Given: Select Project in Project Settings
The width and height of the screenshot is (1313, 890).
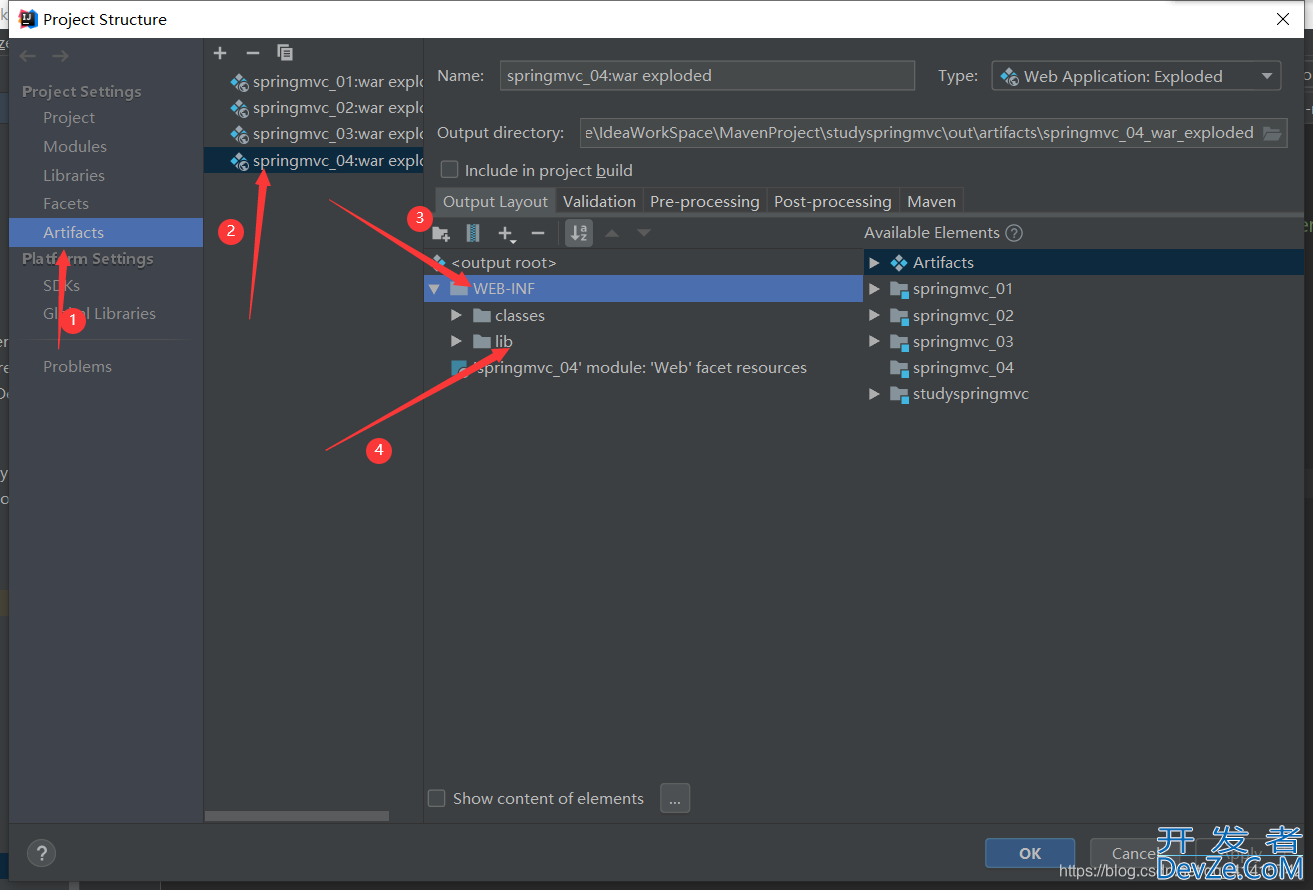Looking at the screenshot, I should click(x=69, y=118).
